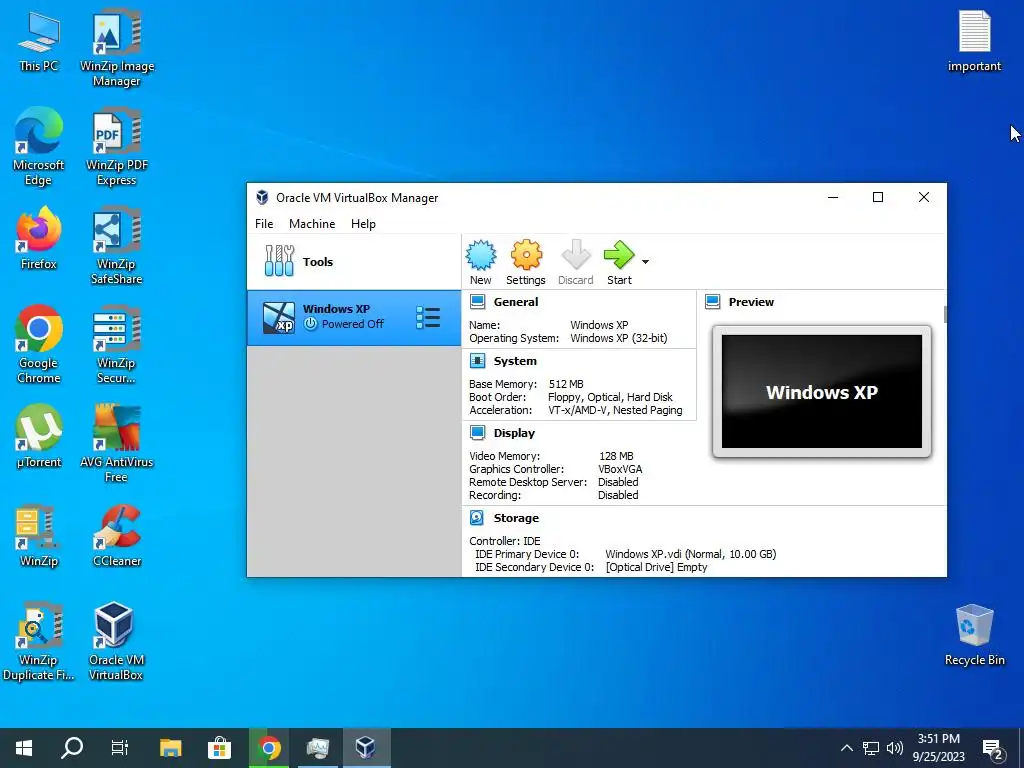Open Microsoft Store from taskbar
The image size is (1024, 768).
[219, 748]
